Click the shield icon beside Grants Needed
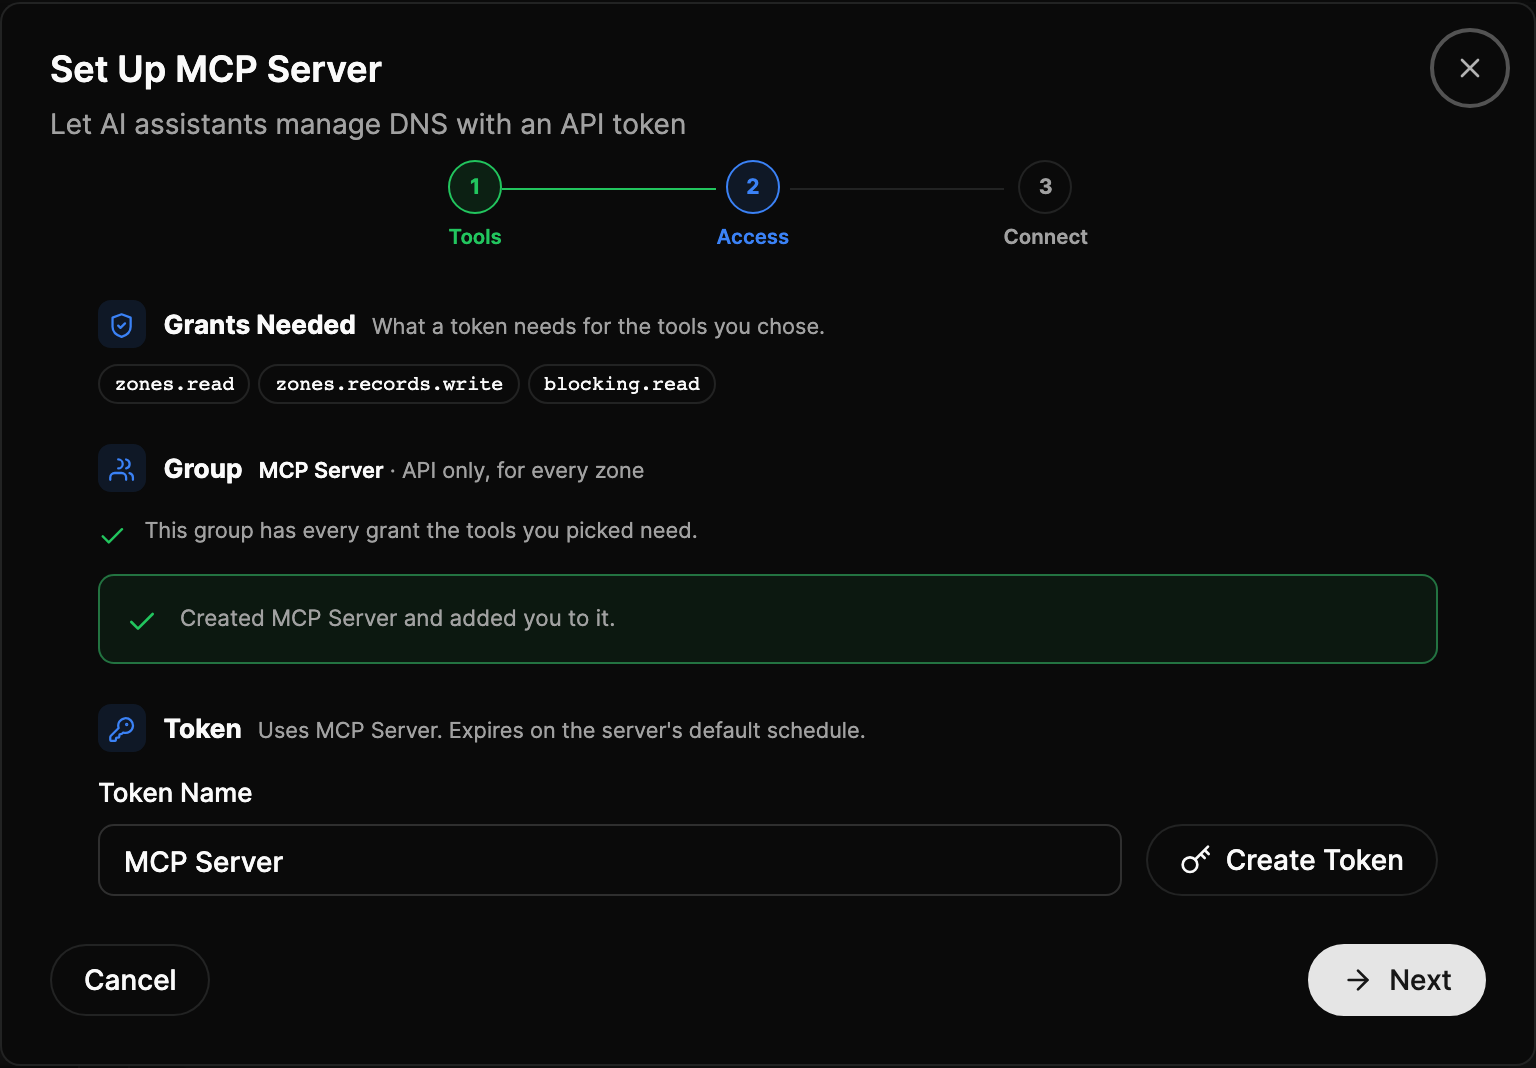Screen dimensions: 1536x1068 (x=122, y=325)
